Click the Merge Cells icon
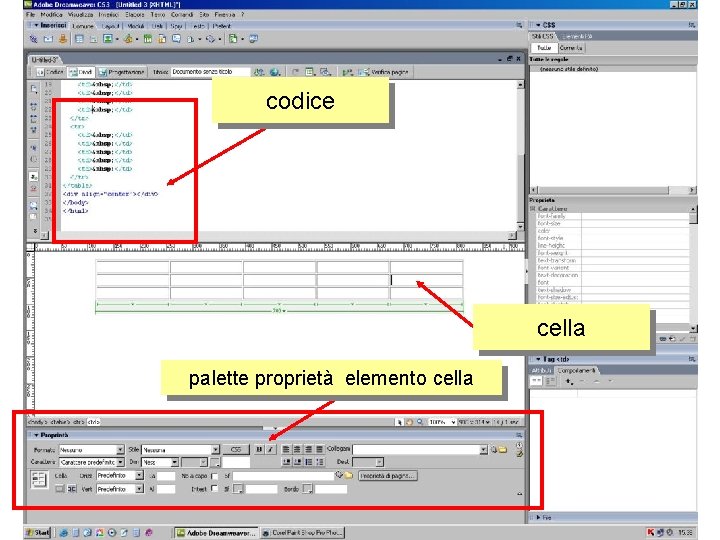Viewport: 720px width, 540px height. [x=60, y=489]
